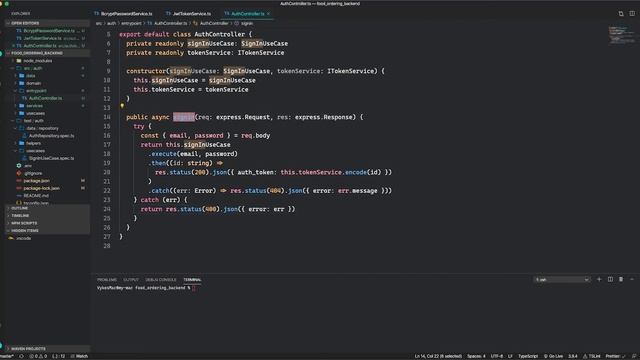Screen dimensions: 640x360
Task: Open AuthController.ts in the file tree
Action: [x=45, y=98]
